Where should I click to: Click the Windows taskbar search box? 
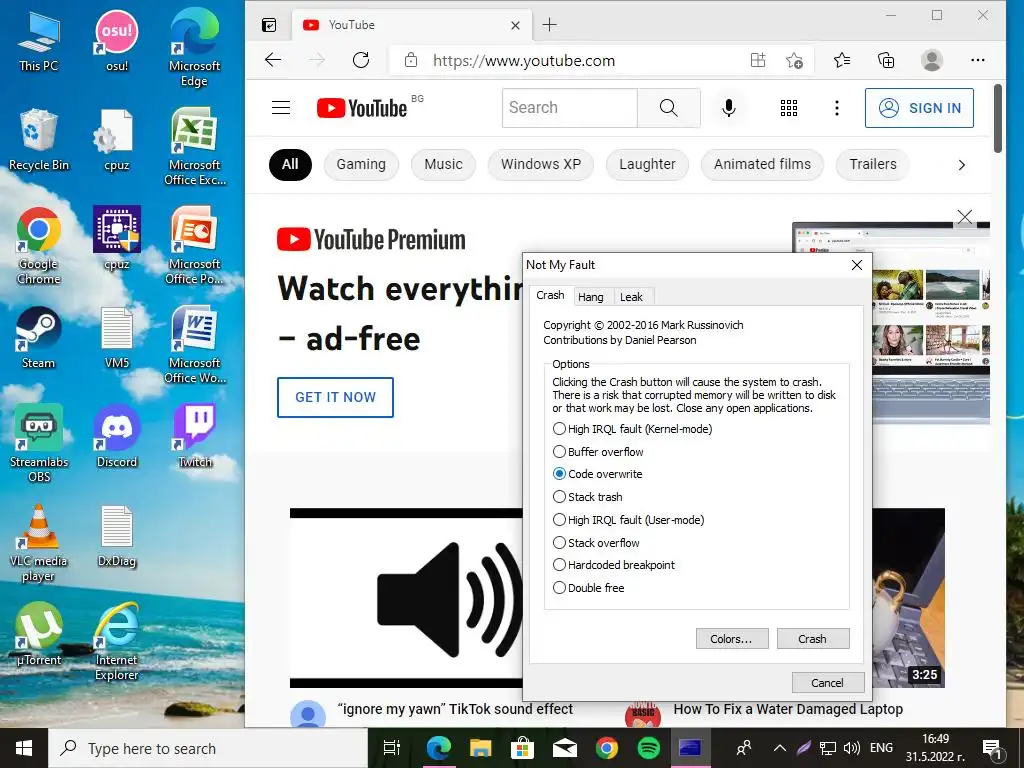tap(209, 748)
